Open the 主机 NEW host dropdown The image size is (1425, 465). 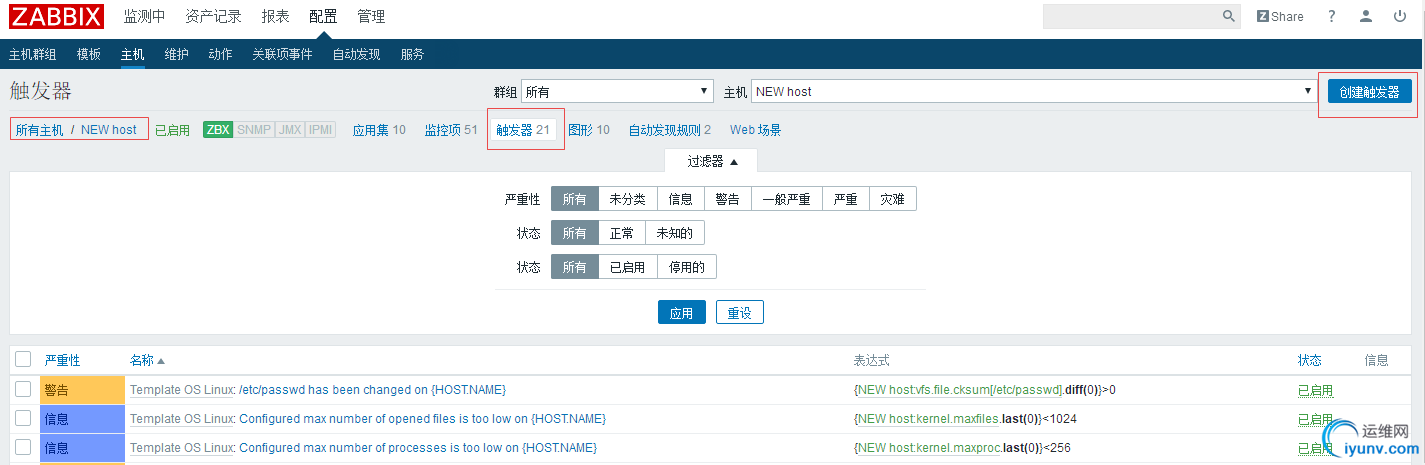(x=1034, y=92)
